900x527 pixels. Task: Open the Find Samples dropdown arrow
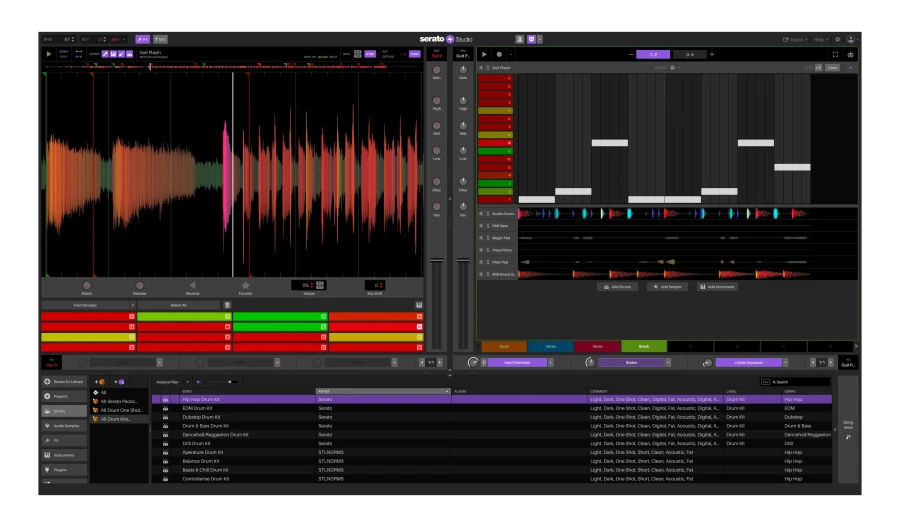[x=133, y=305]
